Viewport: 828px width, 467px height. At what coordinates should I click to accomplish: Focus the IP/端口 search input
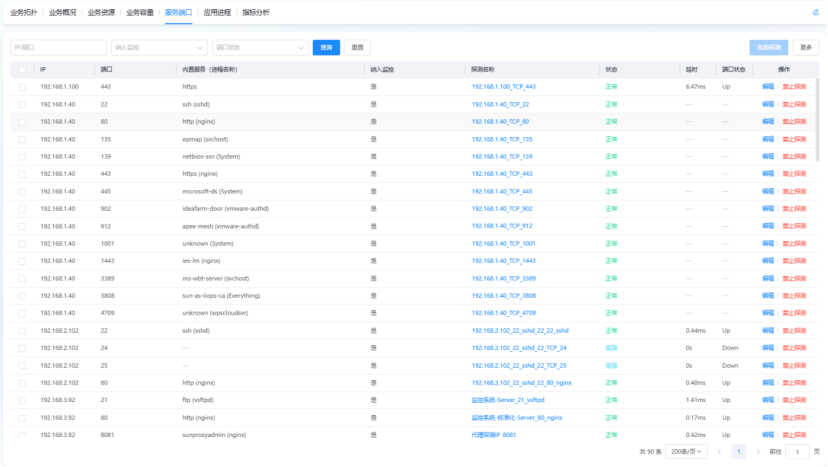coord(59,48)
